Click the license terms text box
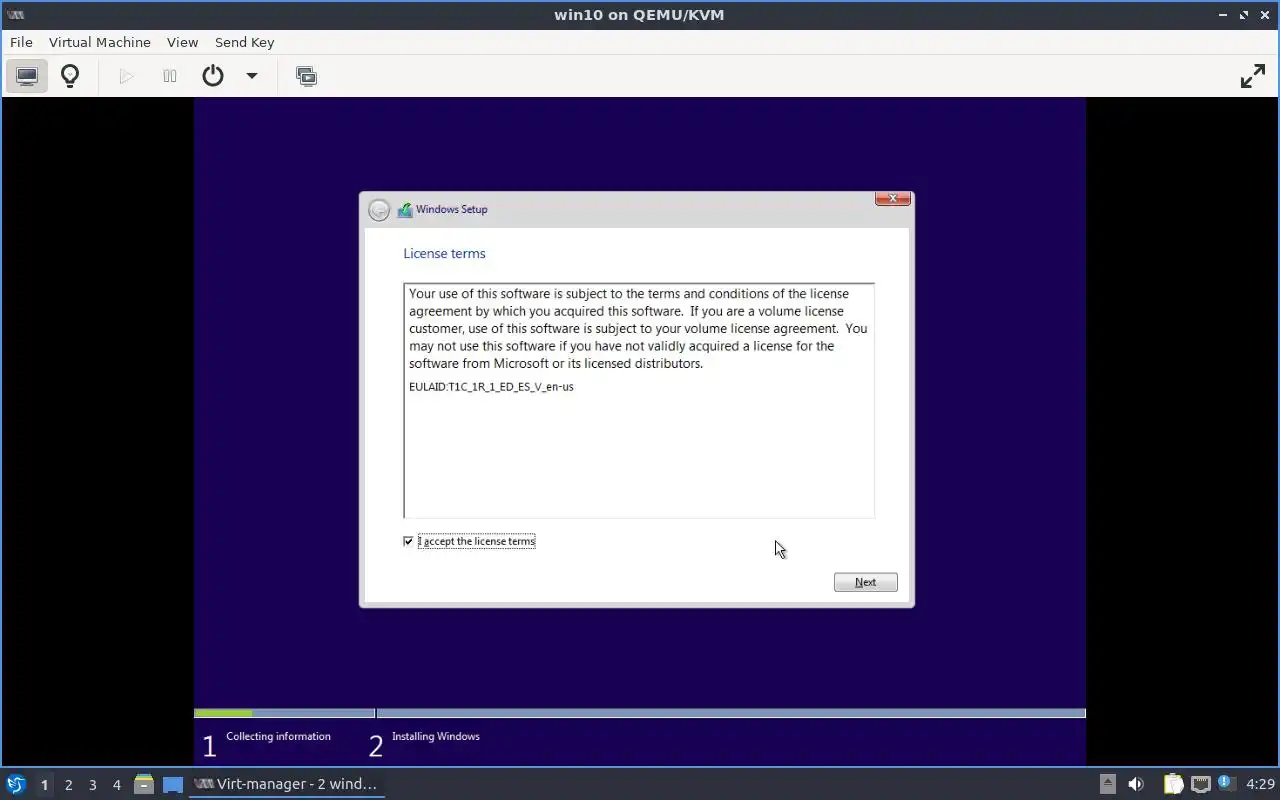This screenshot has width=1280, height=800. tap(639, 401)
